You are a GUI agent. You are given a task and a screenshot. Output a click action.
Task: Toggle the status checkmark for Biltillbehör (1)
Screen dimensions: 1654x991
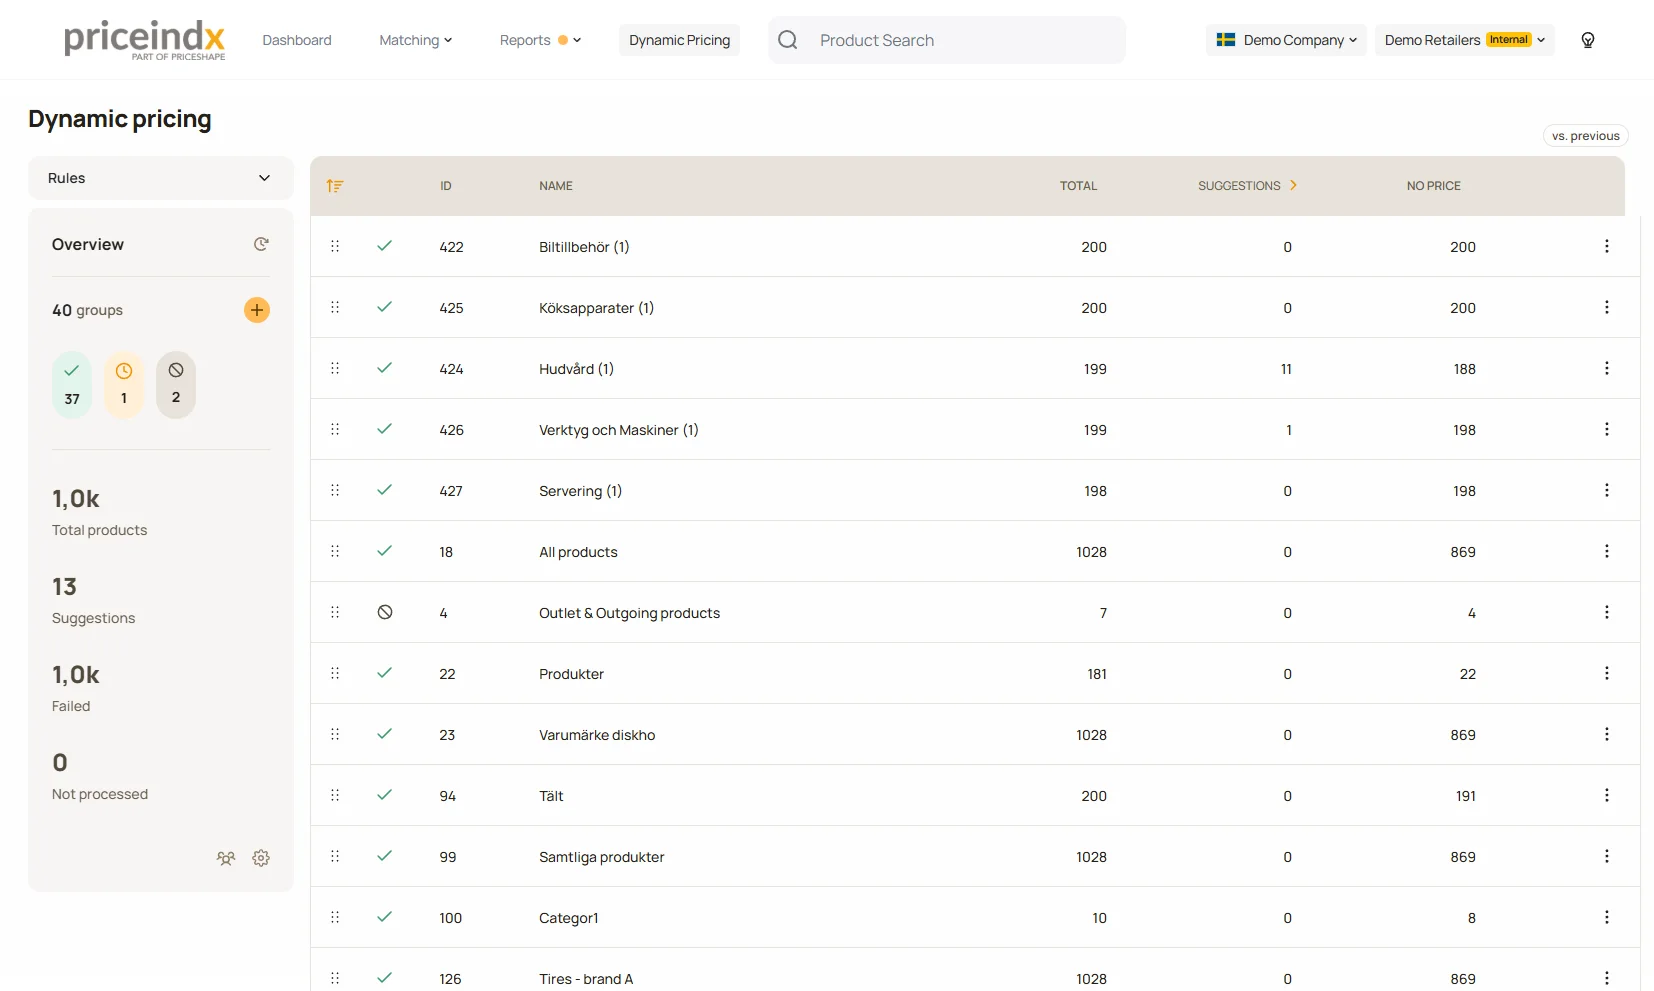click(384, 246)
